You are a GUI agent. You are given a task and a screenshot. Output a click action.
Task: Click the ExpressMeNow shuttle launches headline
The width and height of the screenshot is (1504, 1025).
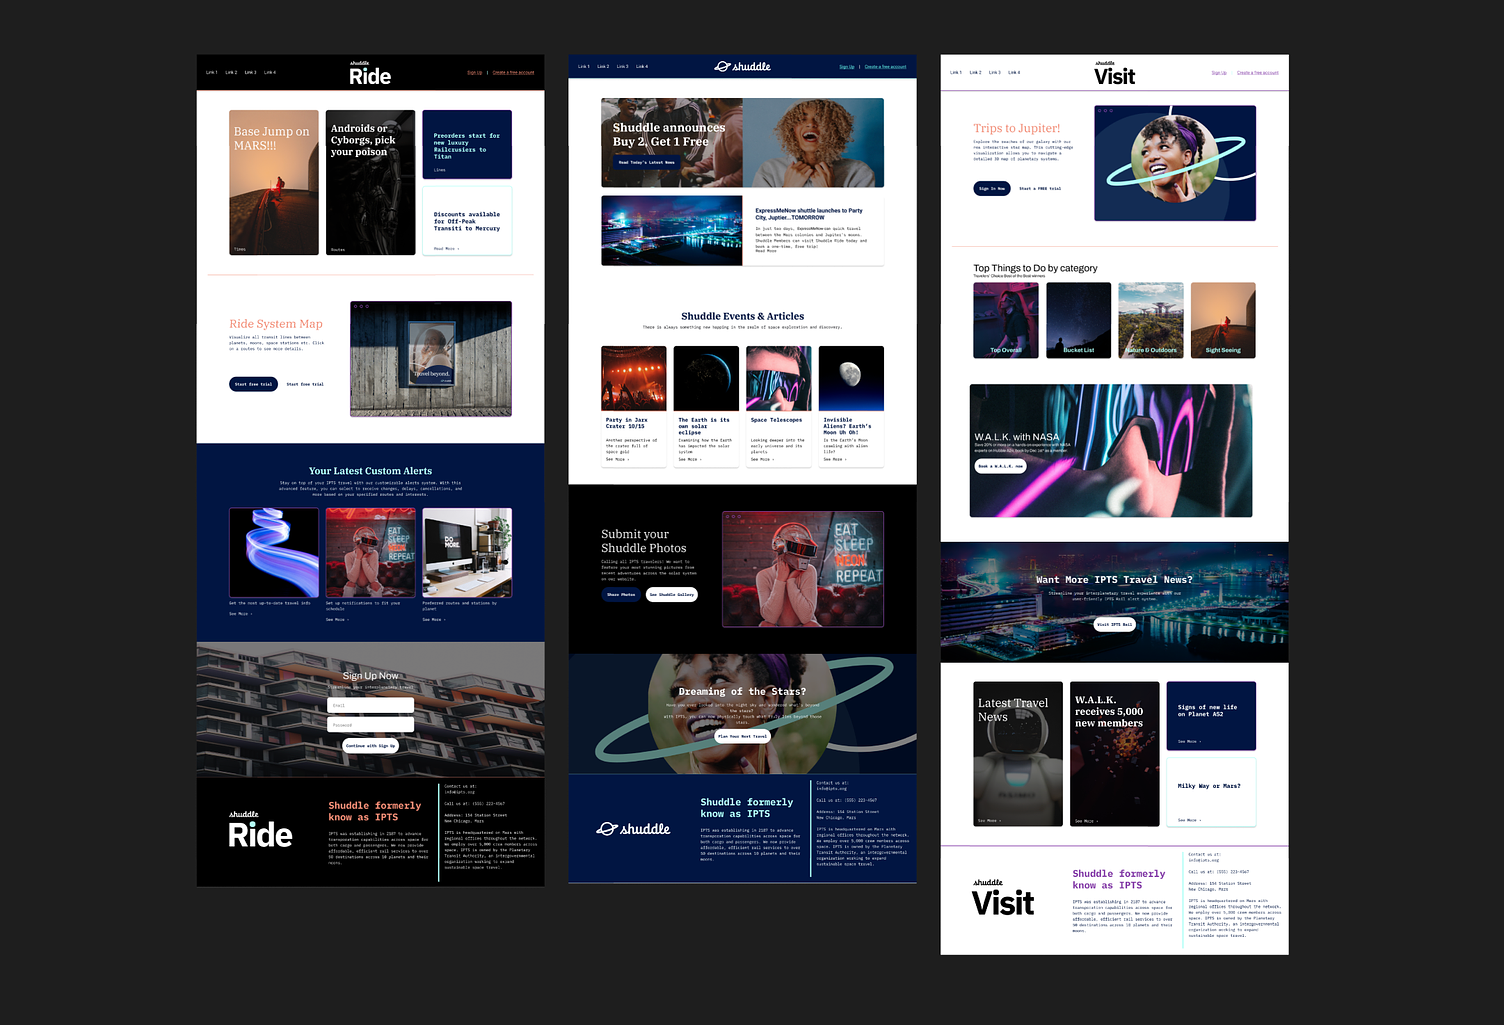click(809, 214)
